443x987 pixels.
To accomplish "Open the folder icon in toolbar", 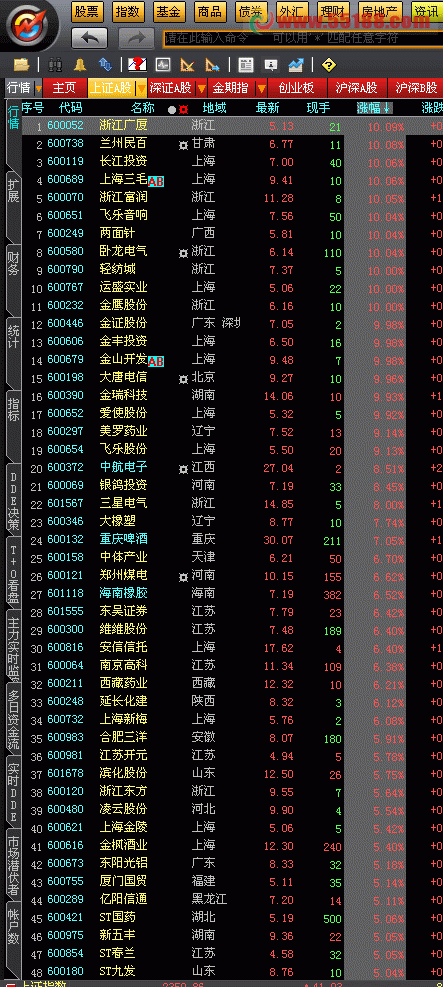I will pyautogui.click(x=21, y=64).
